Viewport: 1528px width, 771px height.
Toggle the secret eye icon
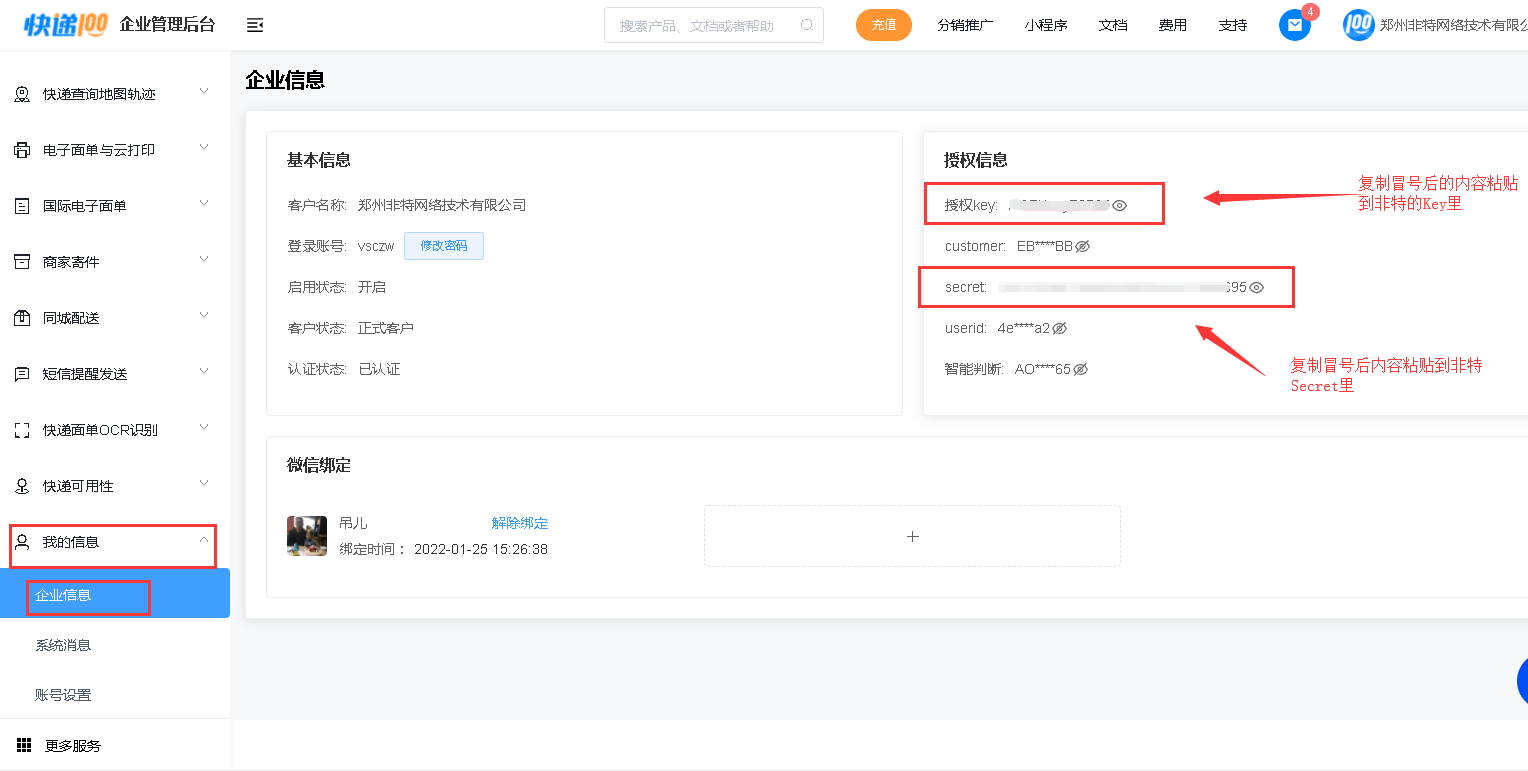[1257, 287]
